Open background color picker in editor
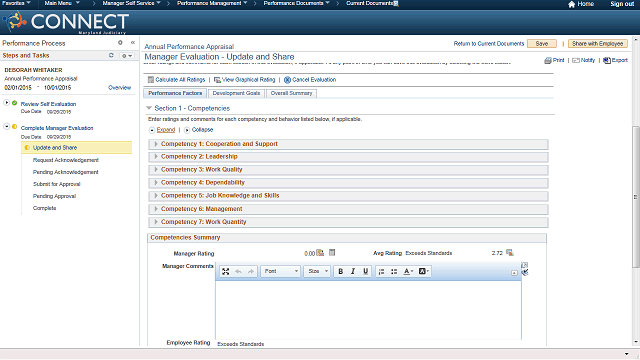Viewport: 640px width, 360px height. (424, 271)
